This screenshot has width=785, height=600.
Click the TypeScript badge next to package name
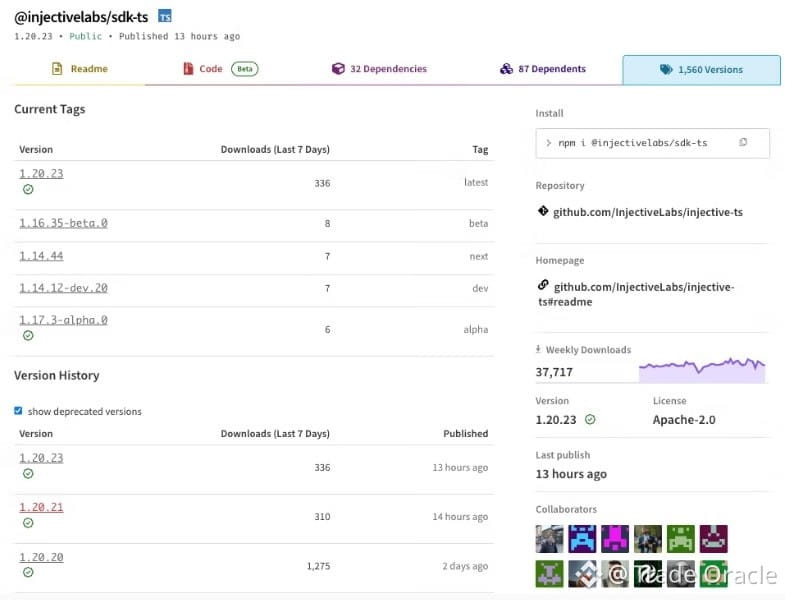coord(165,17)
